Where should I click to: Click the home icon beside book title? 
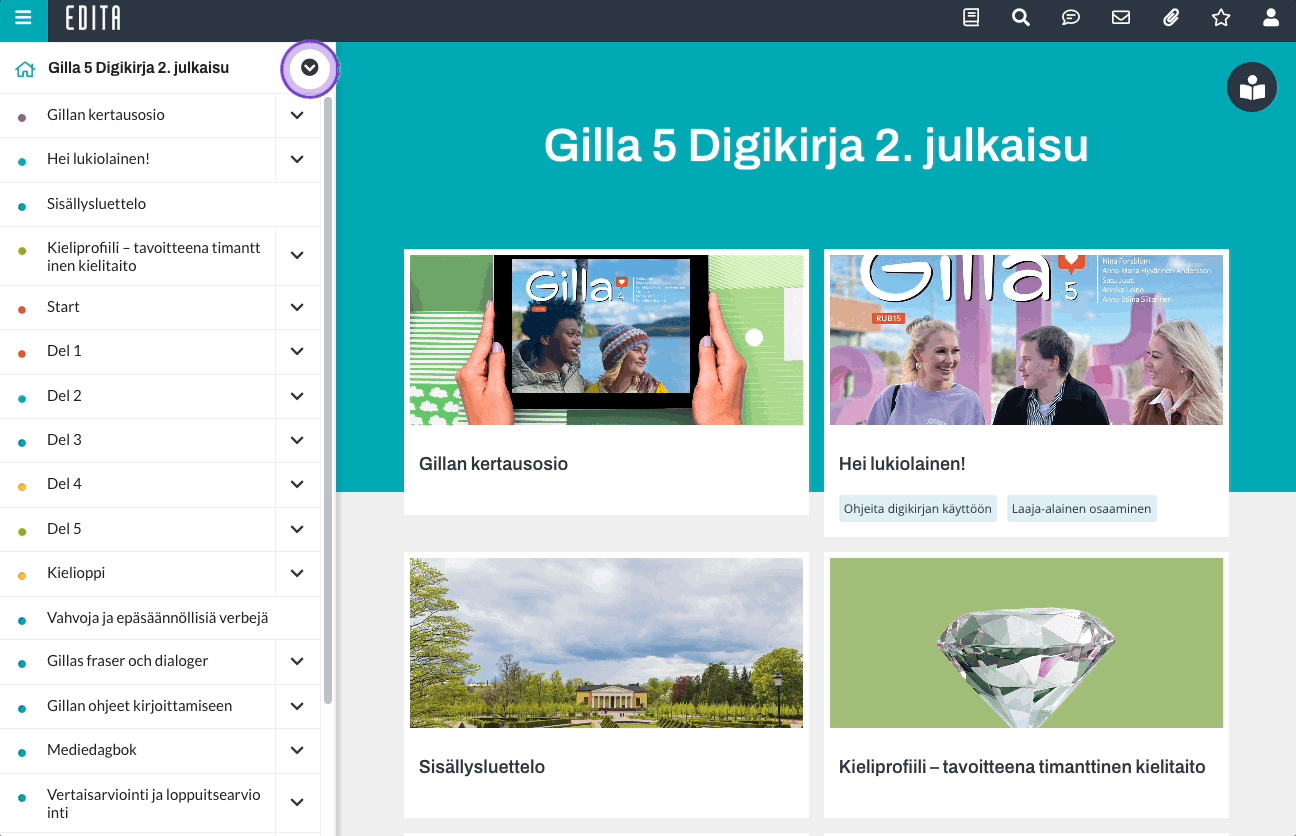[25, 69]
